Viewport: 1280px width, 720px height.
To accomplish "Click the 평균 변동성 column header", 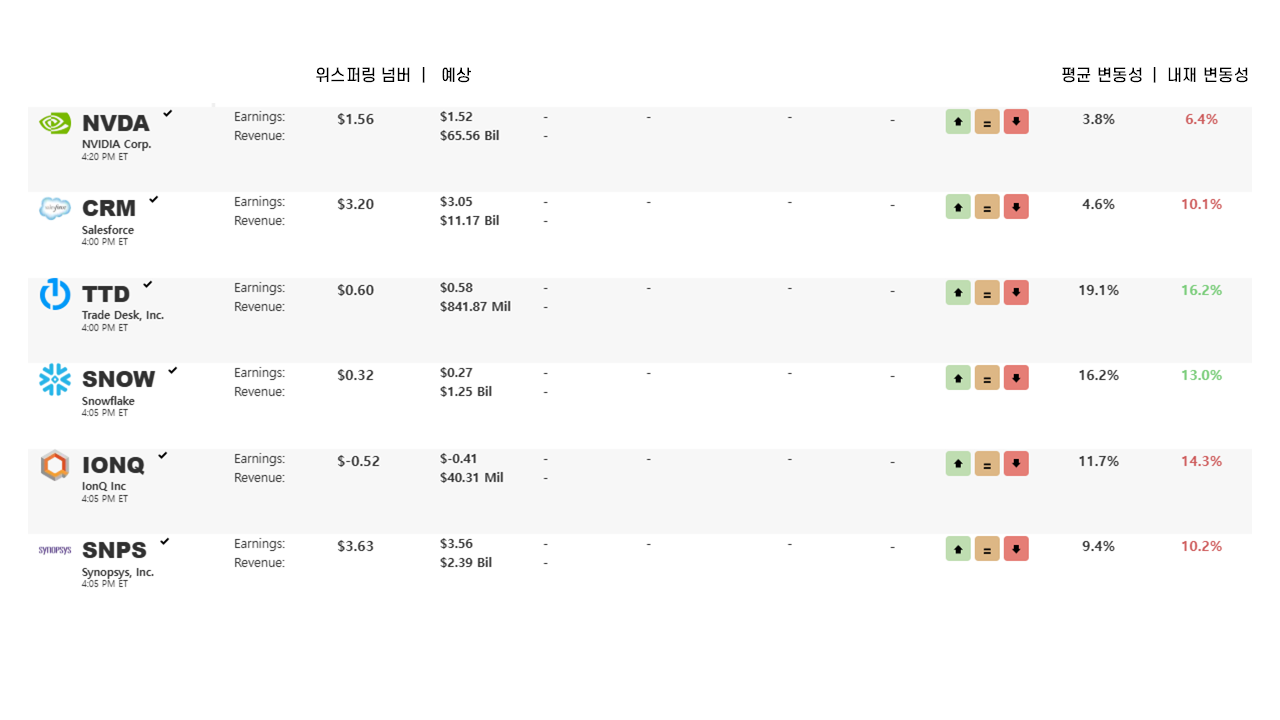I will coord(1102,75).
